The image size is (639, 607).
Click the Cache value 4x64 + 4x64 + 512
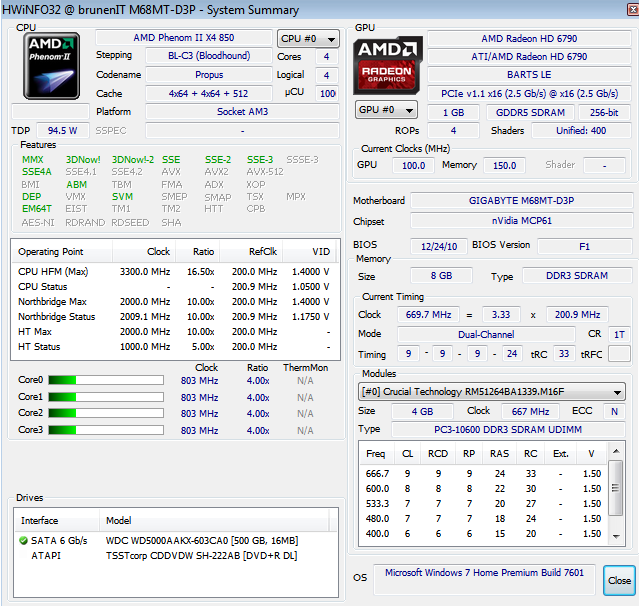pyautogui.click(x=209, y=94)
